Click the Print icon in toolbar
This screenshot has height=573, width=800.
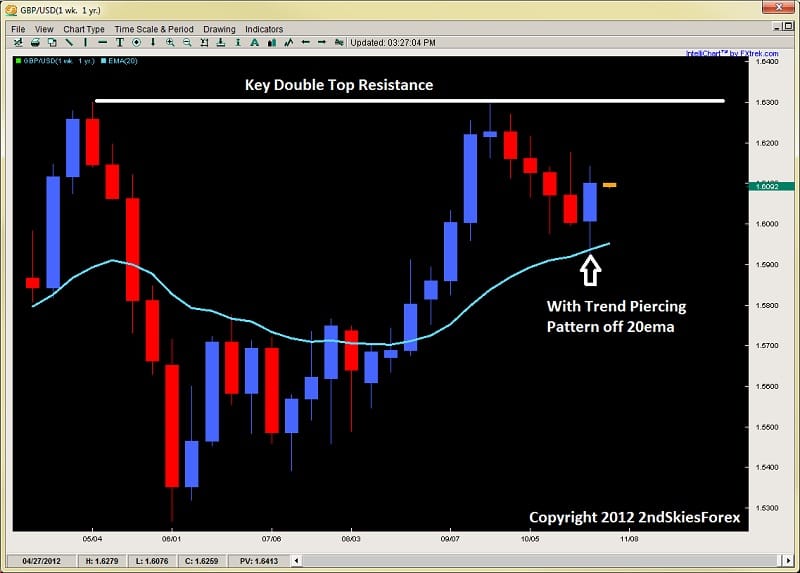pyautogui.click(x=35, y=43)
